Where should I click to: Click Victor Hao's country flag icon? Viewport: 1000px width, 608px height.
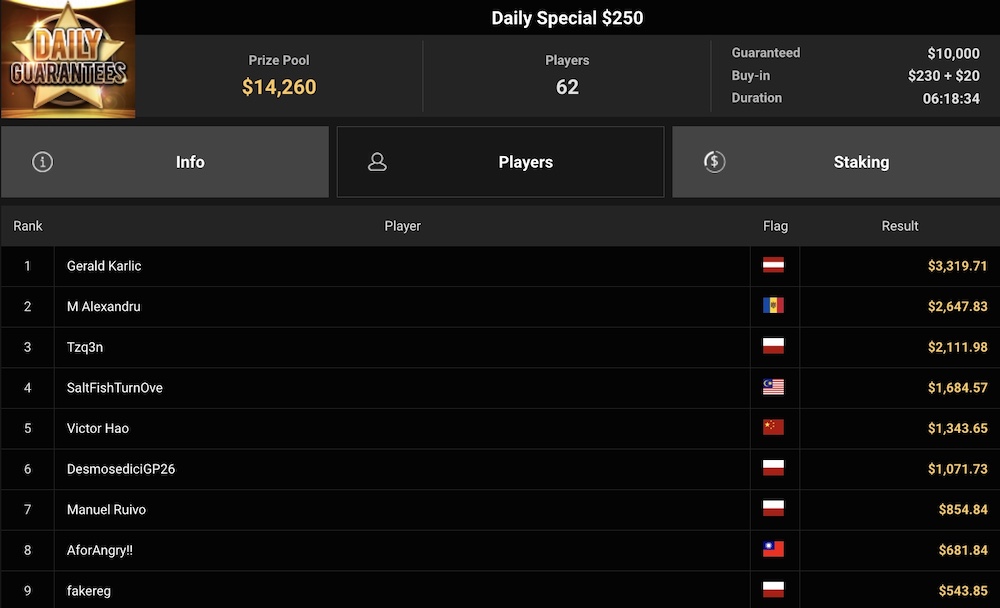(773, 428)
